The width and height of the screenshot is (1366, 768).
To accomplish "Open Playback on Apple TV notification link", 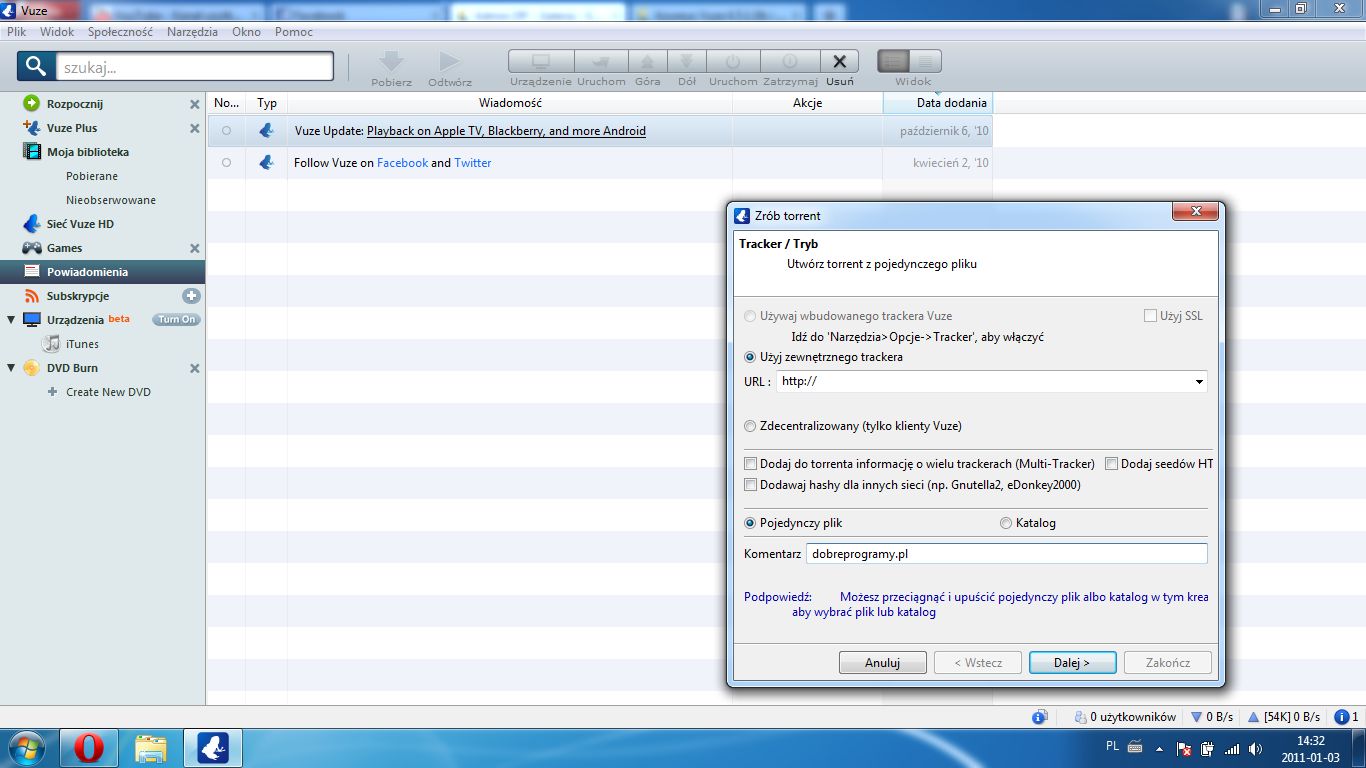I will tap(506, 131).
